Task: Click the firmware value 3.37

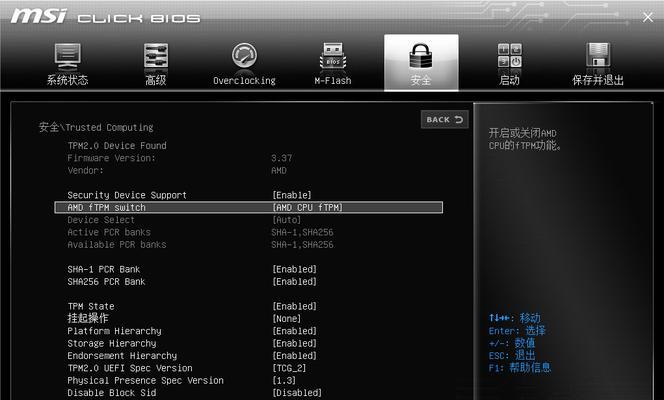Action: (282, 158)
